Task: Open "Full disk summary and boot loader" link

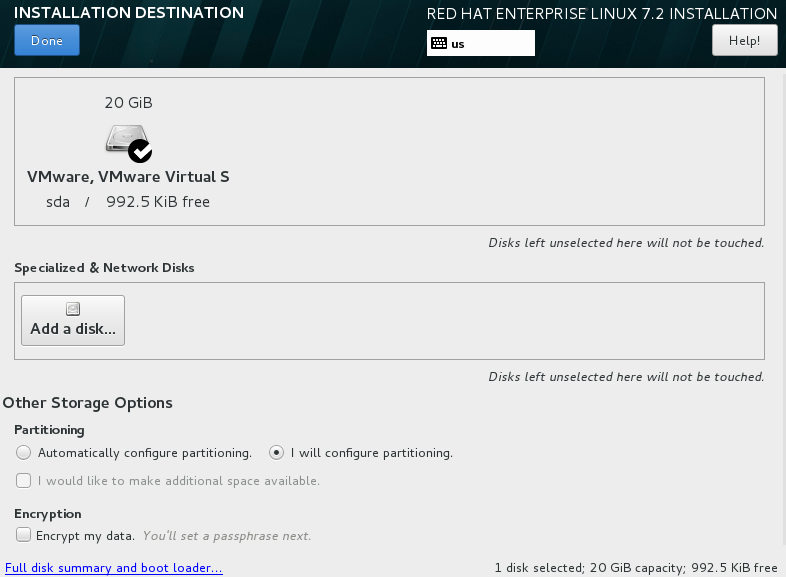Action: [x=113, y=568]
